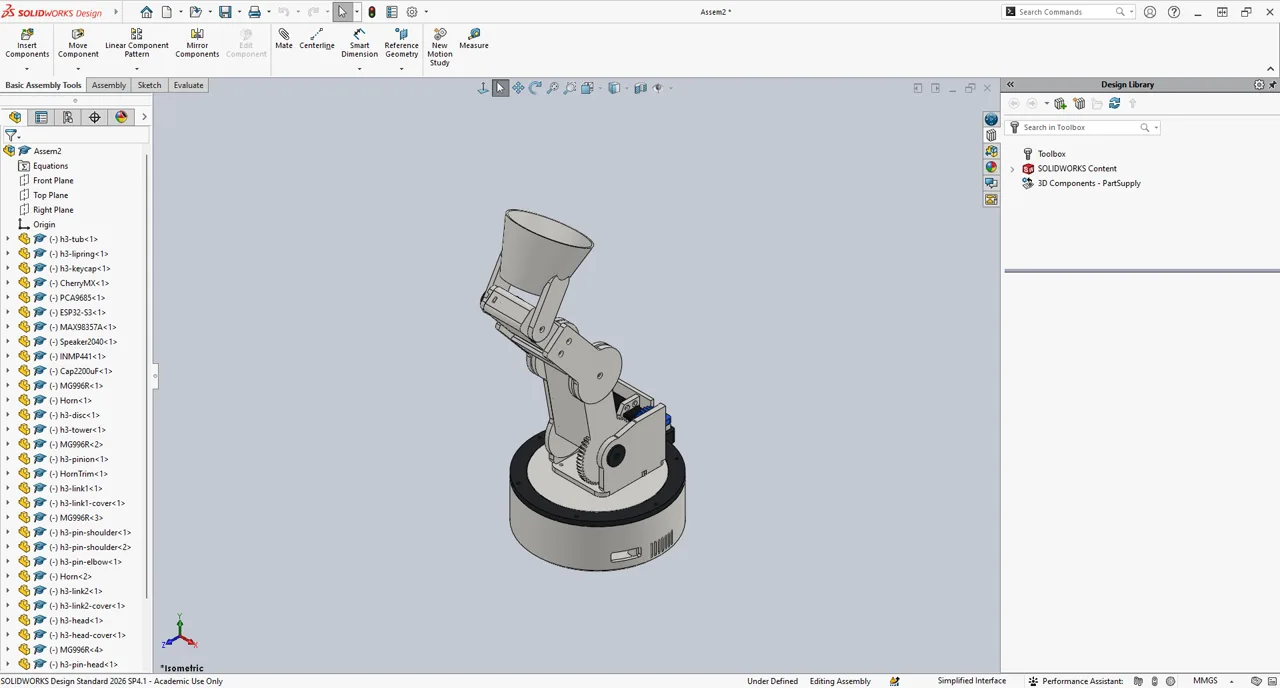Save the assembly with the floppy disk icon
The width and height of the screenshot is (1280, 688).
pyautogui.click(x=225, y=12)
